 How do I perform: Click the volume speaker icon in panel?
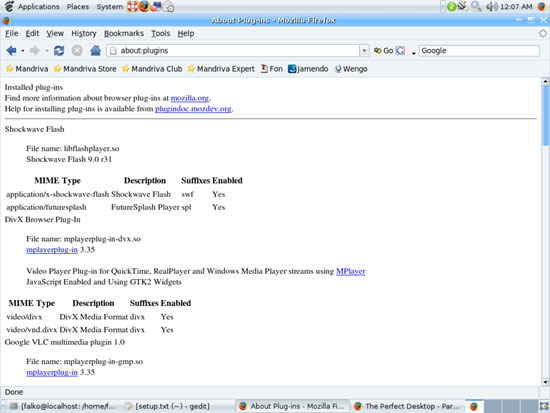[492, 6]
